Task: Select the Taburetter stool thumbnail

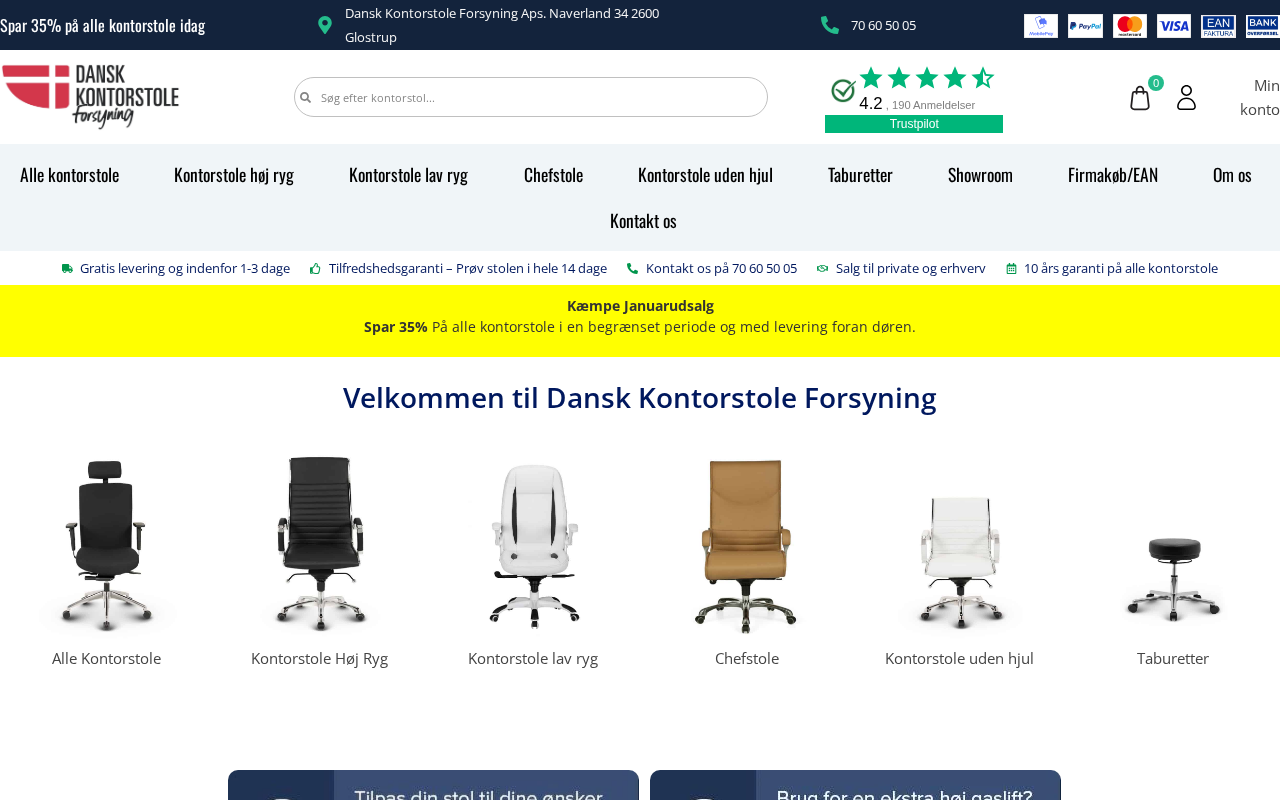Action: (1173, 576)
